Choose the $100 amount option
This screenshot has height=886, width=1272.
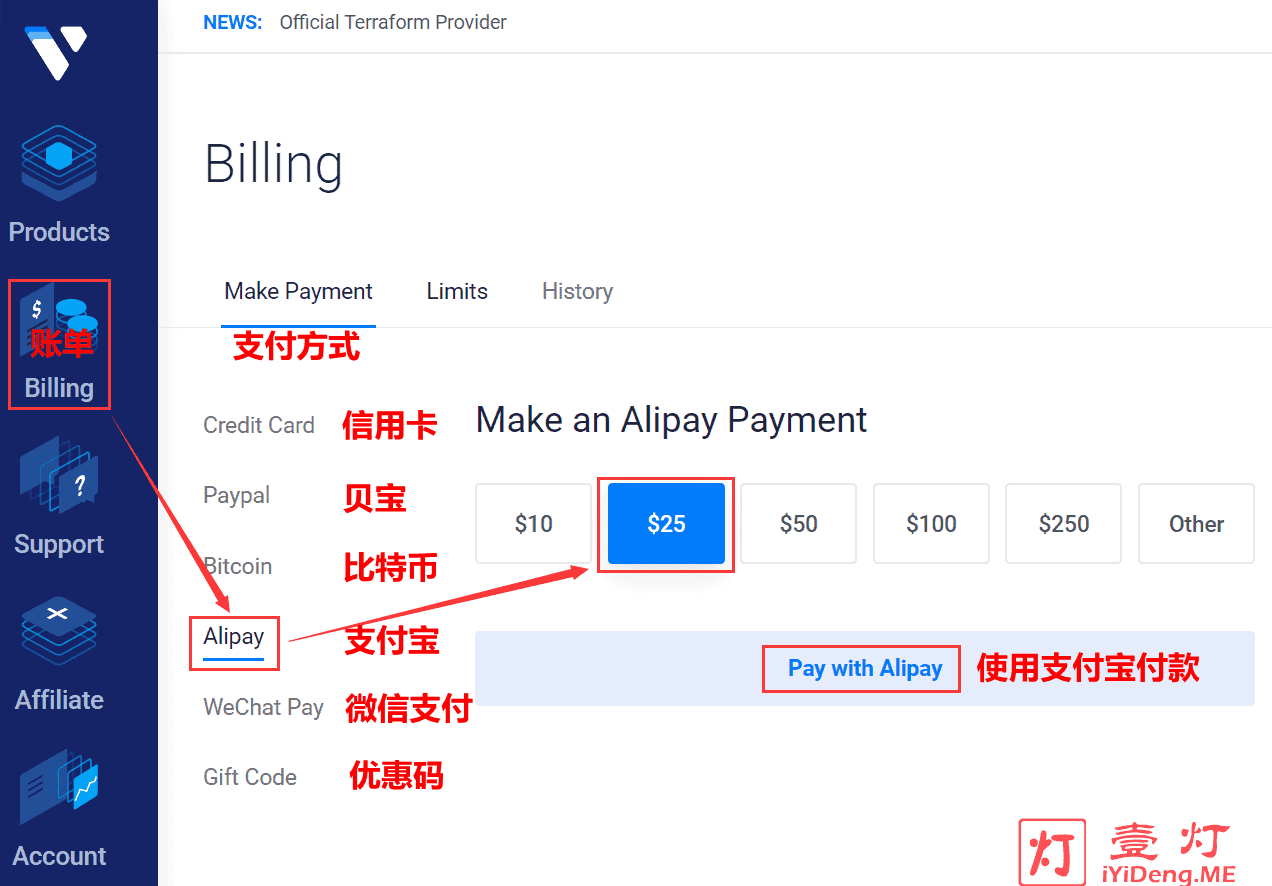point(931,524)
